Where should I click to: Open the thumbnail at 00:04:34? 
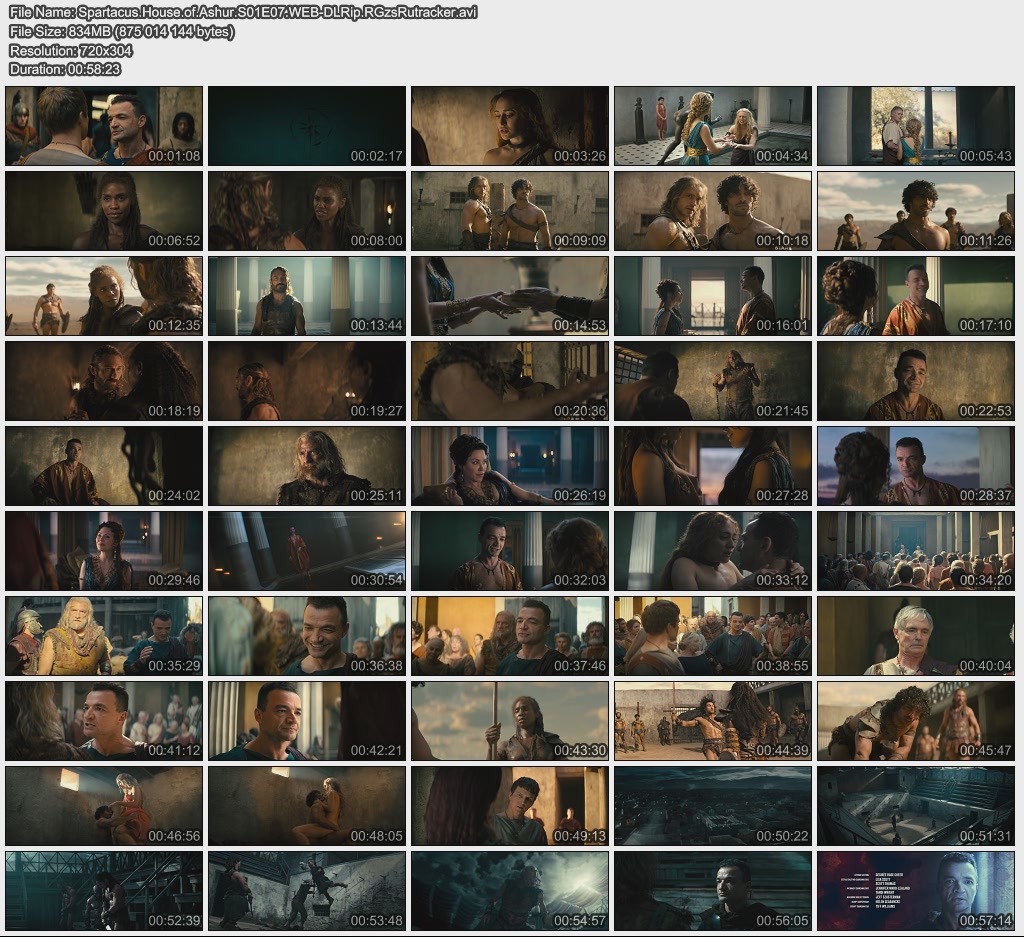(x=713, y=126)
